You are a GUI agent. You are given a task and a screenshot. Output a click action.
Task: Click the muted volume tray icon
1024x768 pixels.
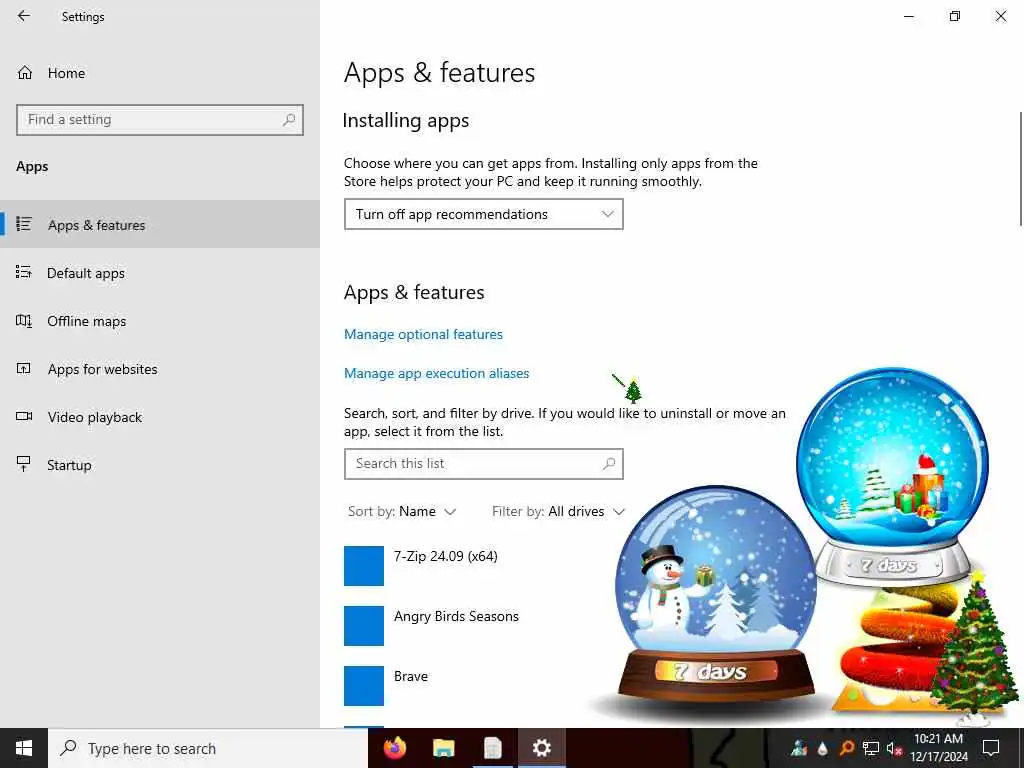pos(894,748)
